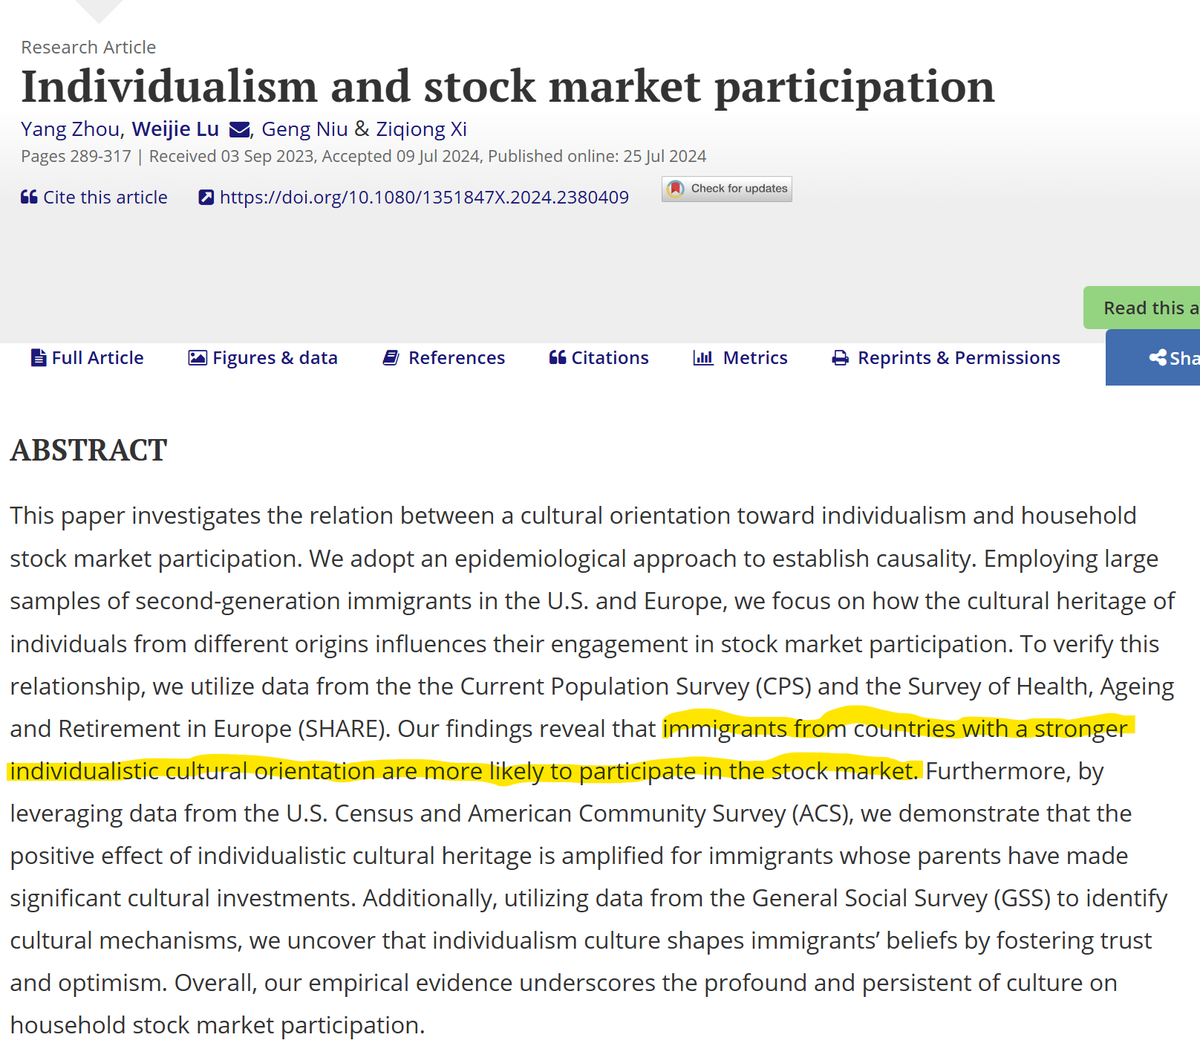Screen dimensions: 1200x1046
Task: Click the Pages 289-317 text
Action: tap(76, 156)
